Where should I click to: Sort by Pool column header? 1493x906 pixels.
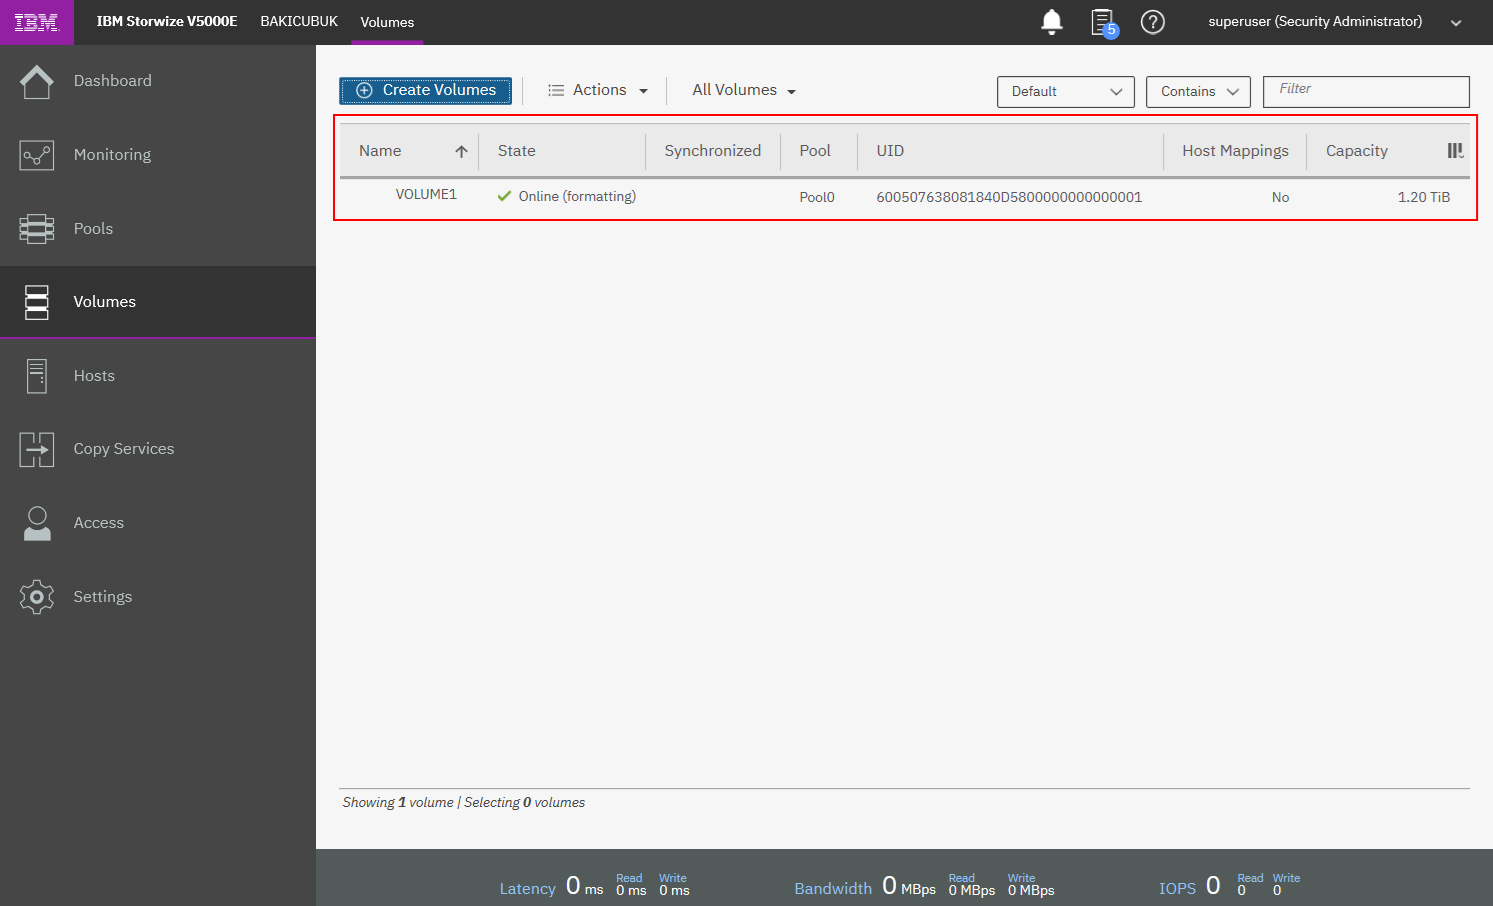tap(815, 151)
